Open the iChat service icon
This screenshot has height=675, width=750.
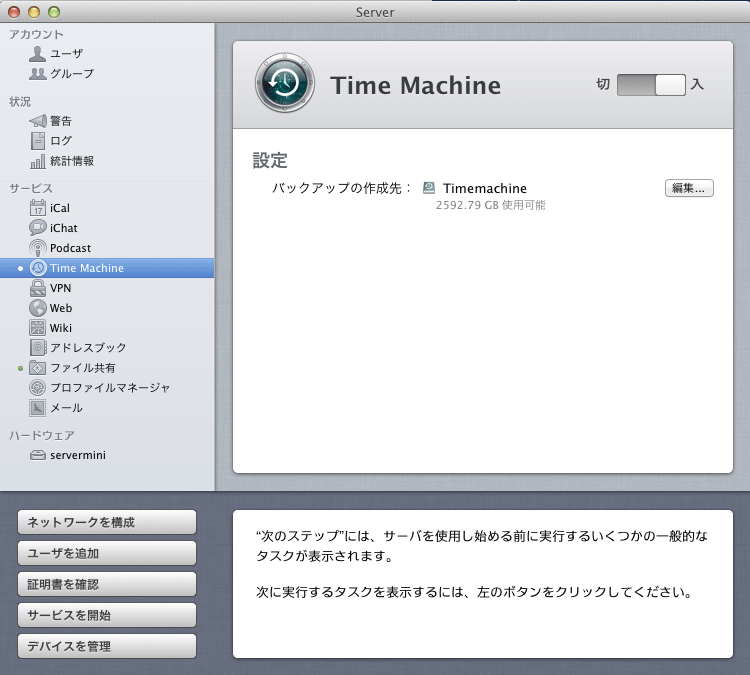[x=38, y=228]
